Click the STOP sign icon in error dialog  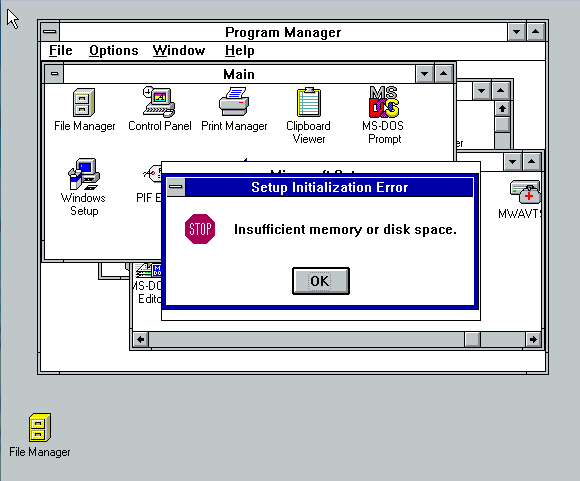pos(200,229)
